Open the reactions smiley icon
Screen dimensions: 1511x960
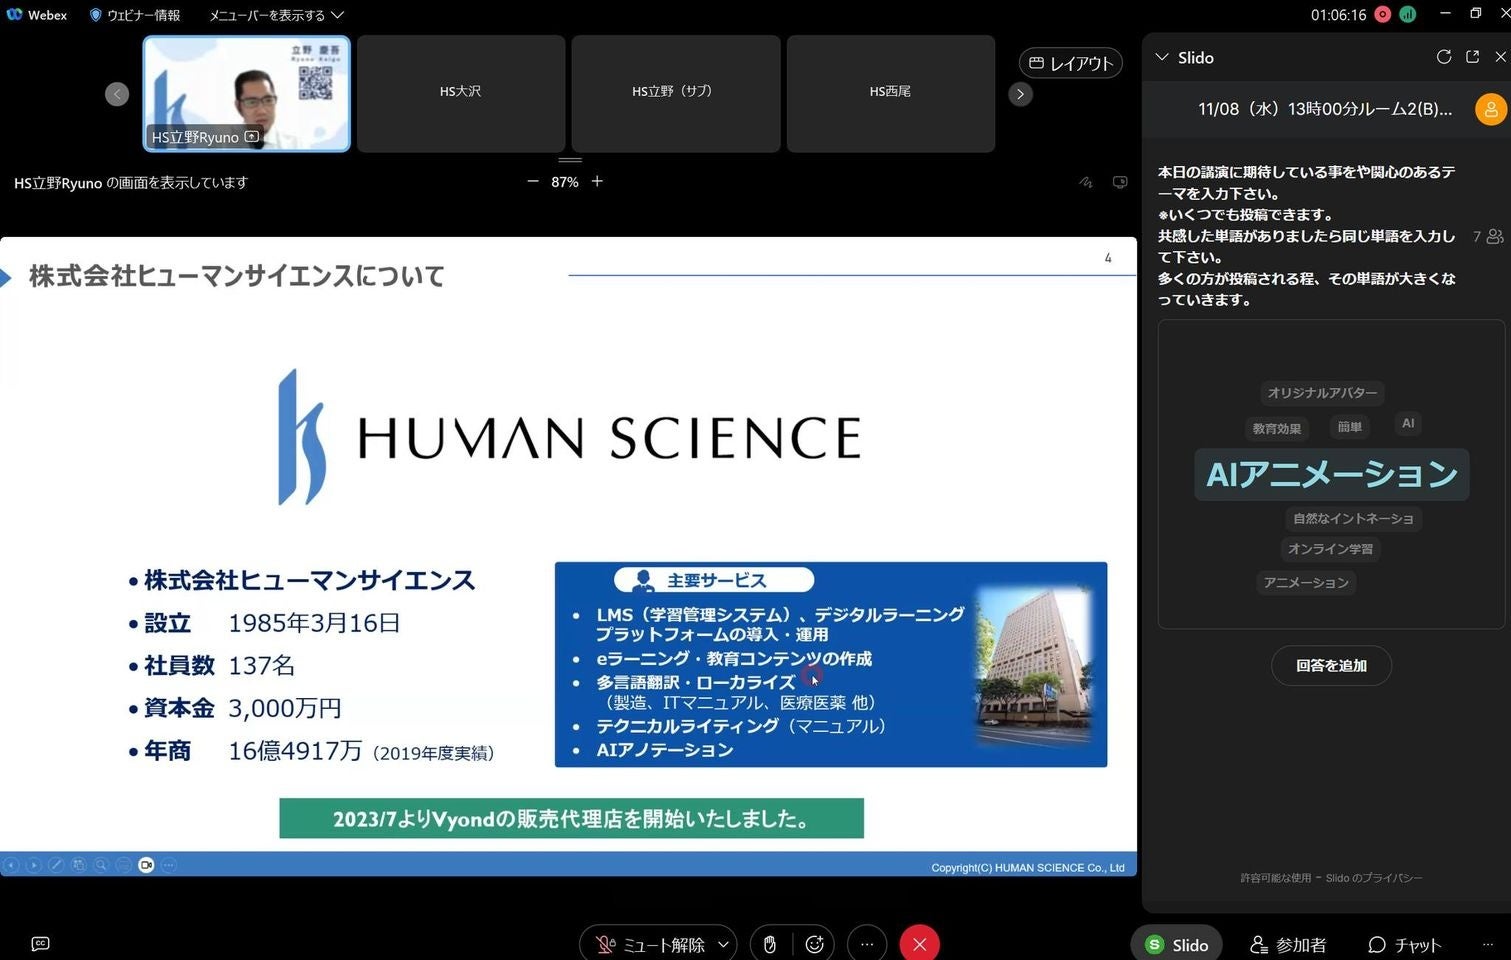click(815, 944)
